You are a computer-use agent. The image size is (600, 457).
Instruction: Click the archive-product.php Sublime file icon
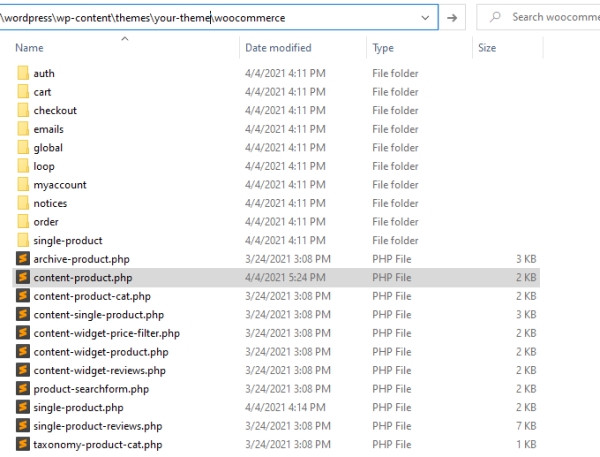click(23, 259)
